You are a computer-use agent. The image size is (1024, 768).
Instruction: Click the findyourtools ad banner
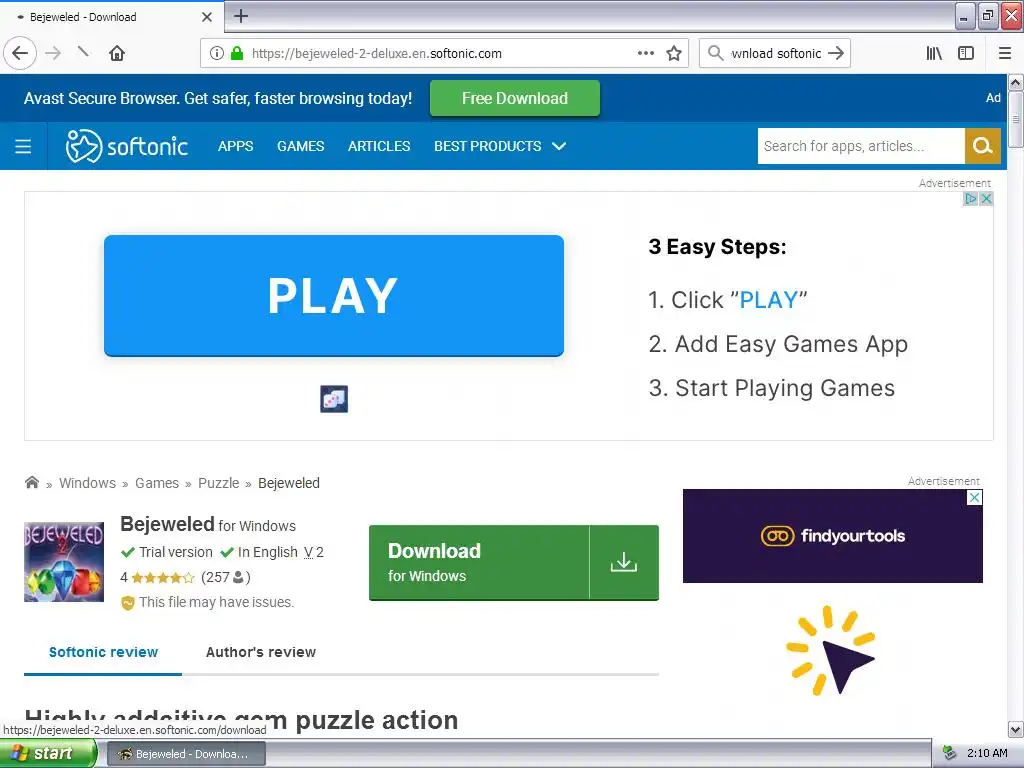833,536
